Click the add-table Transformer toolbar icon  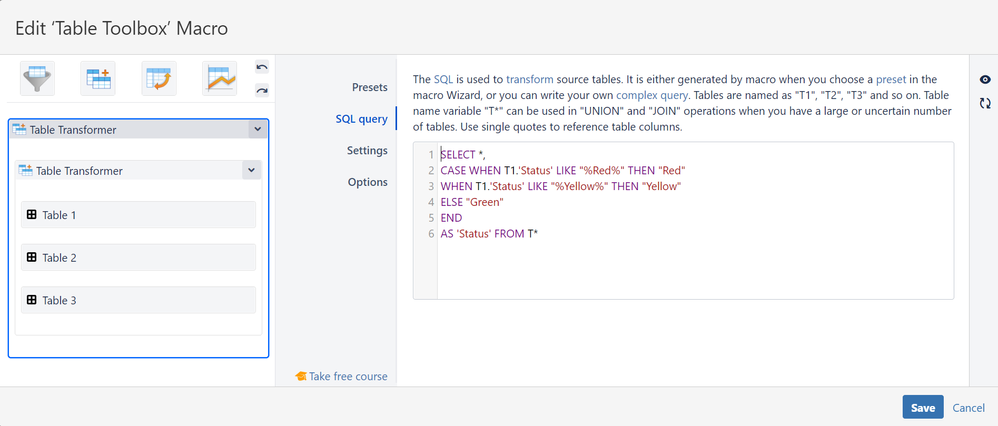coord(98,79)
